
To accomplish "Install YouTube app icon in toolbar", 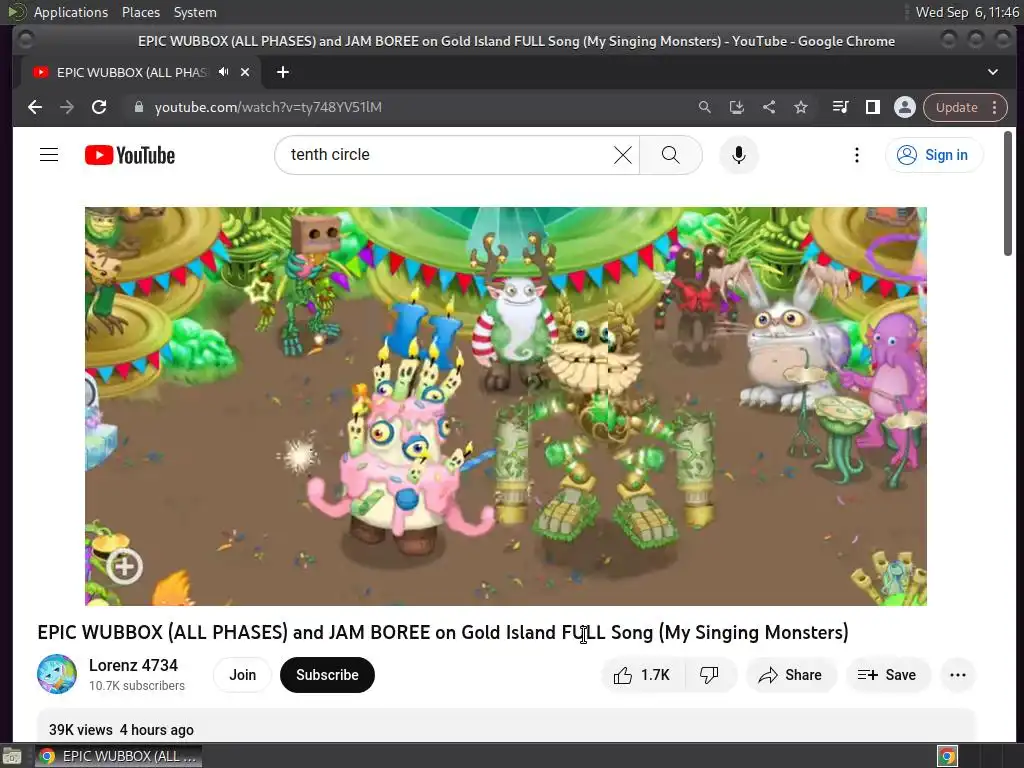I will pos(737,107).
